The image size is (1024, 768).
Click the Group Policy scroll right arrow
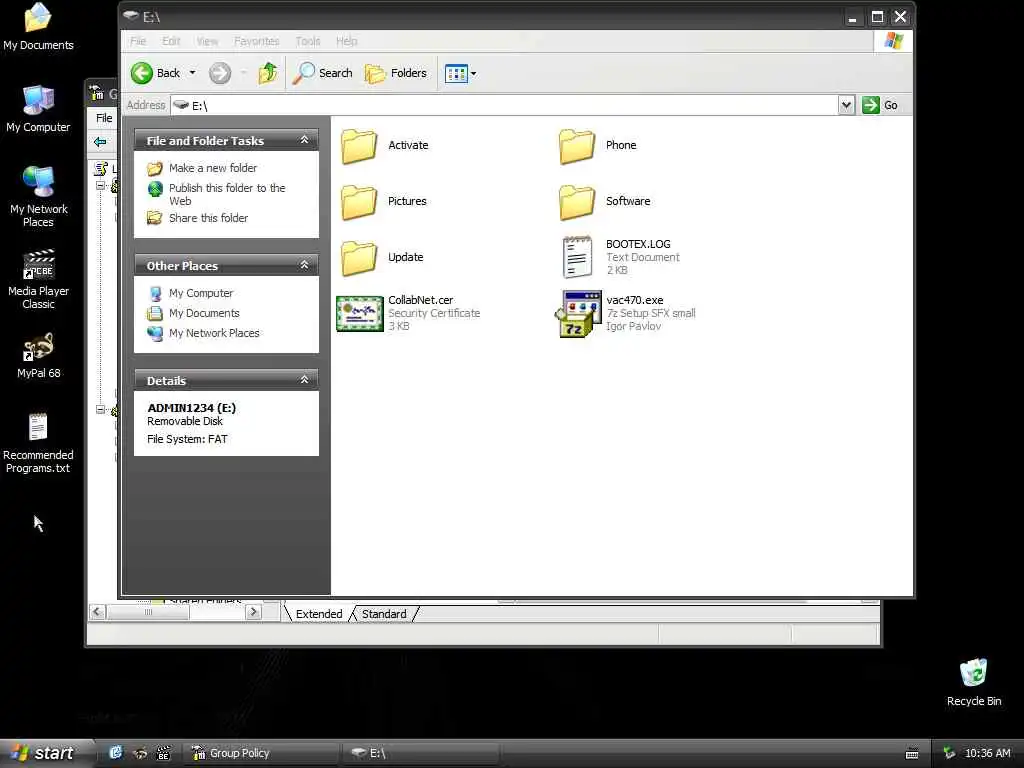coord(254,612)
